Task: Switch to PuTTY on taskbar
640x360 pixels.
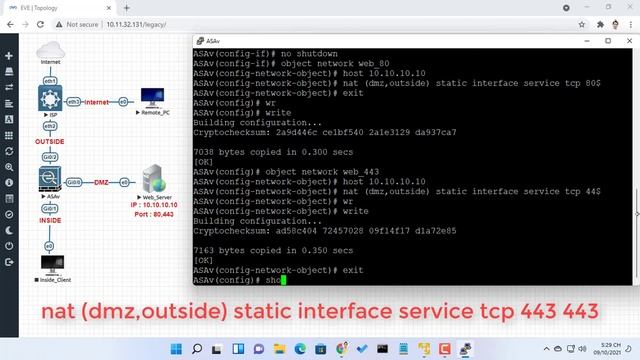Action: pos(465,349)
